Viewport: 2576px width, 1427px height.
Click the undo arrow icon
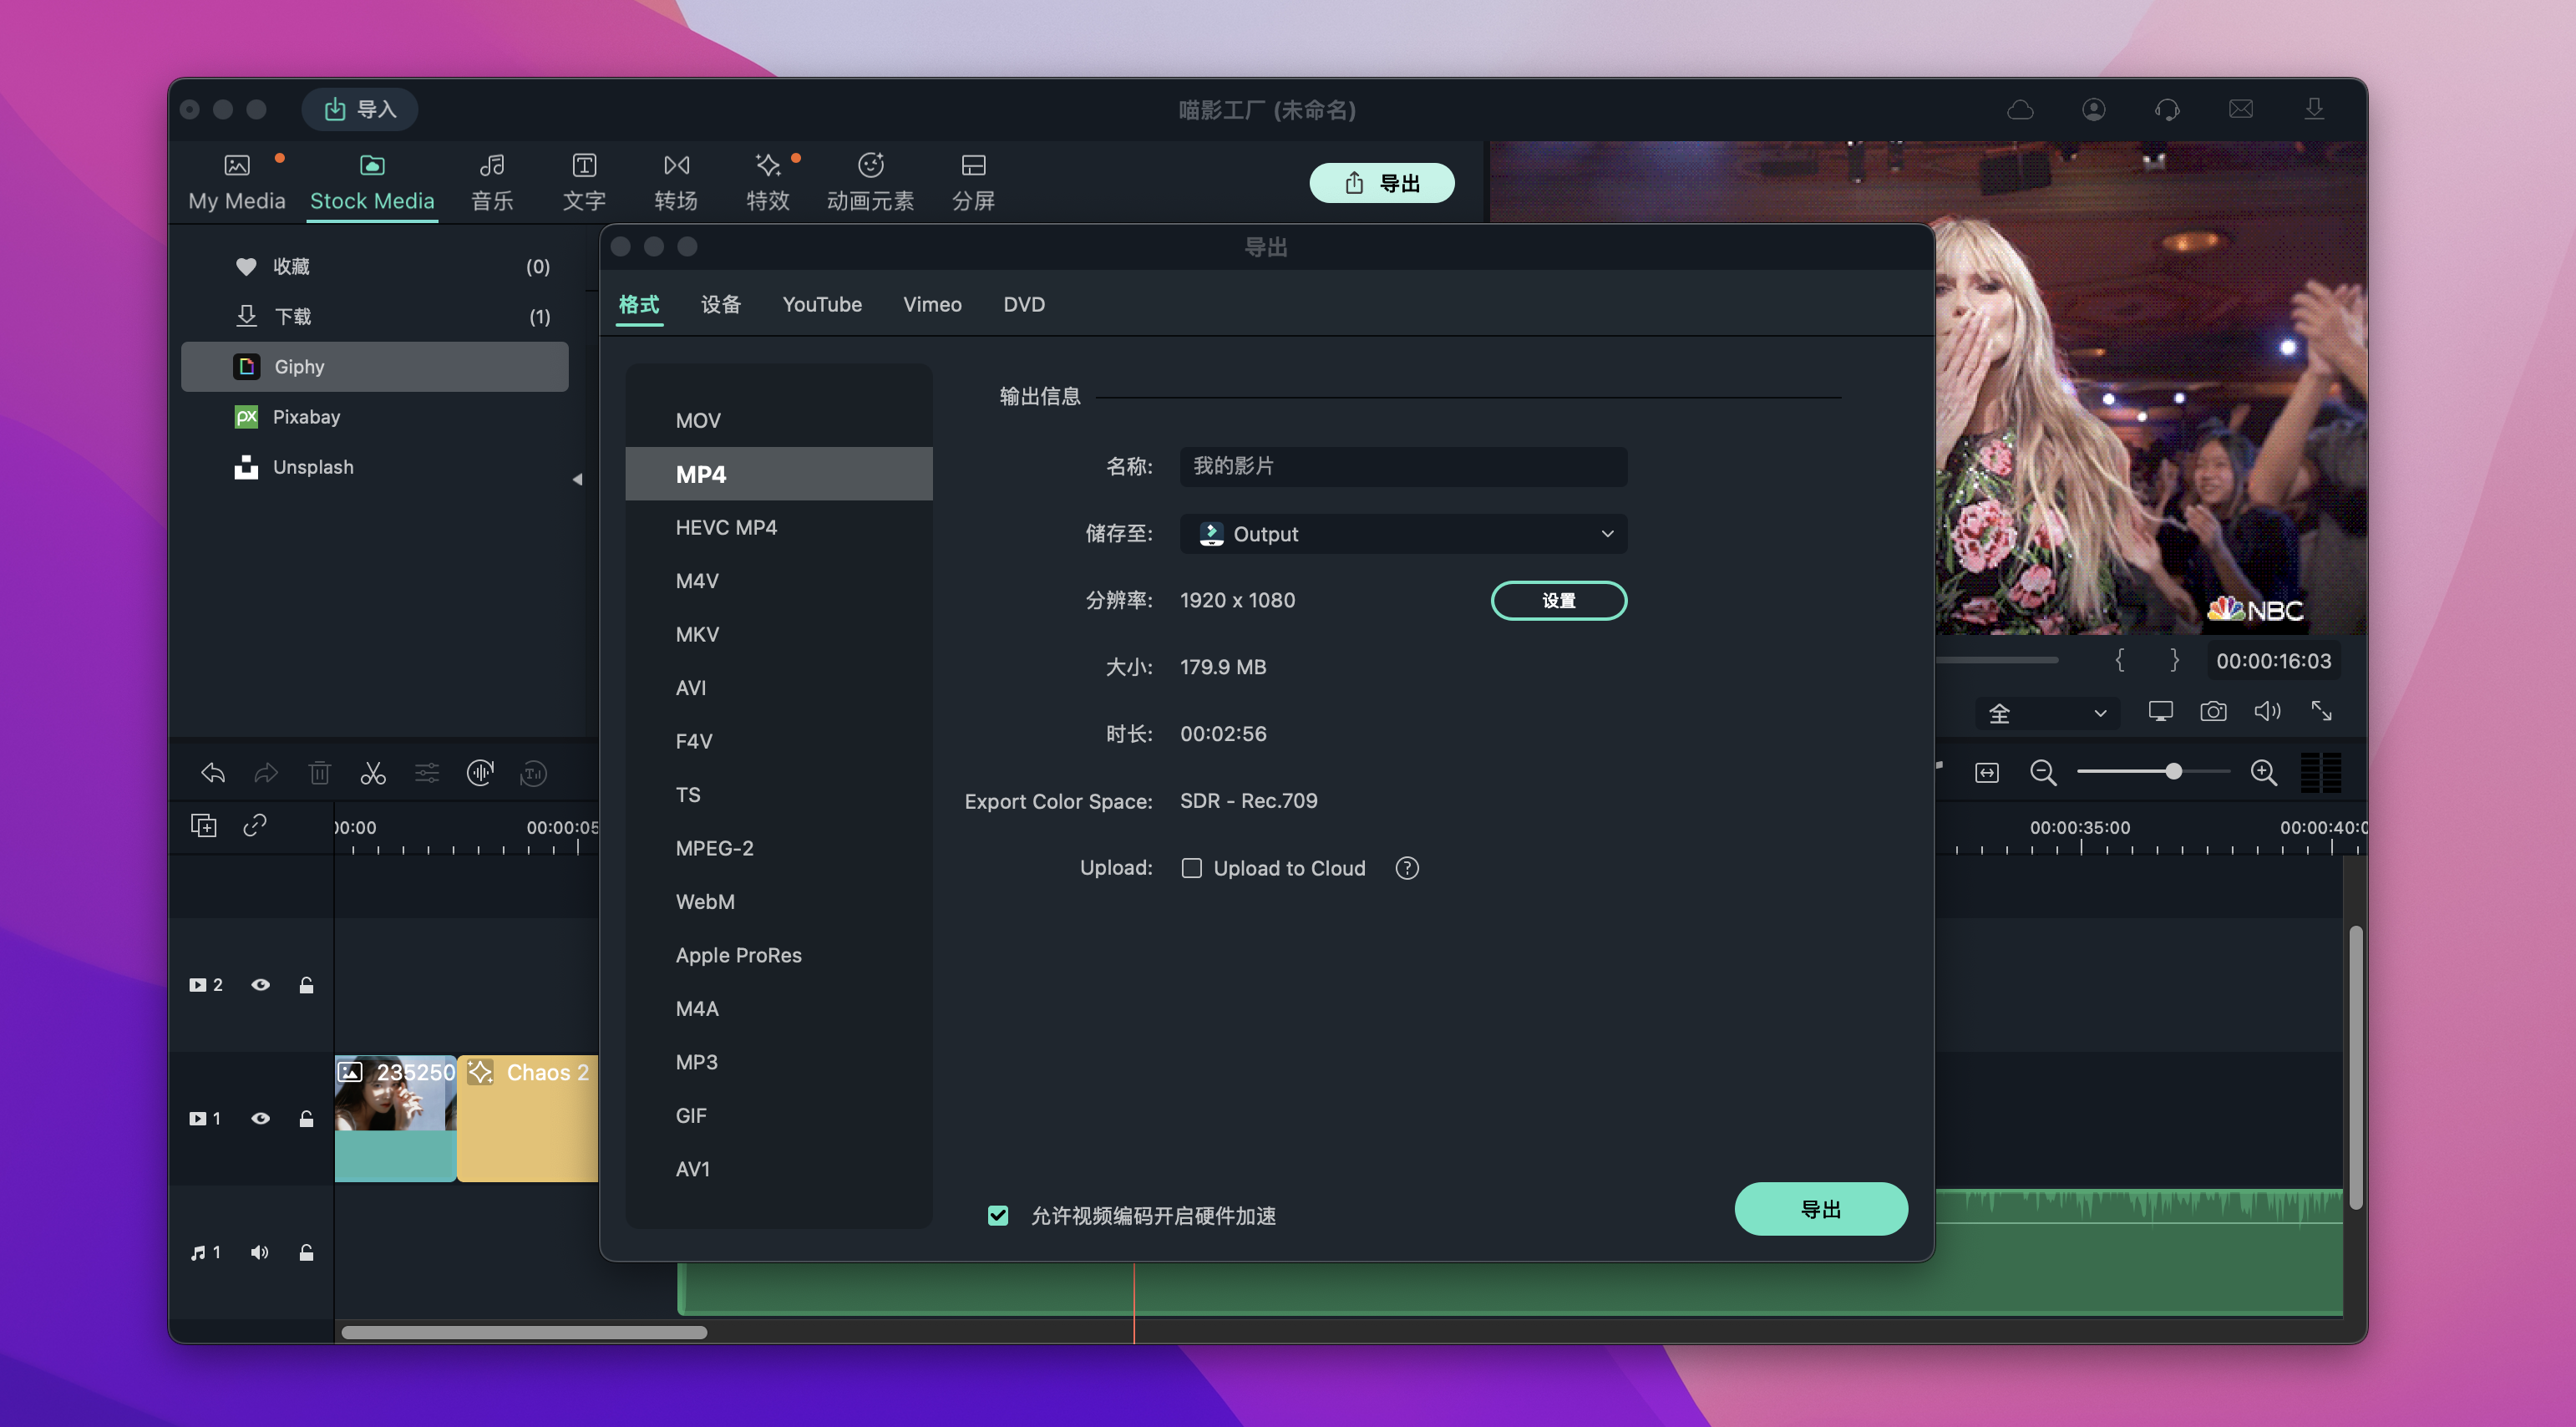(x=213, y=773)
